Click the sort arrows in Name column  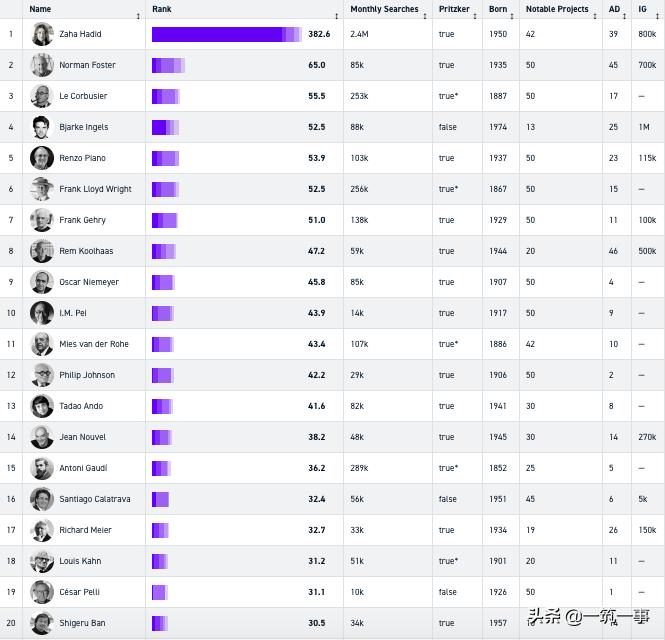click(138, 16)
